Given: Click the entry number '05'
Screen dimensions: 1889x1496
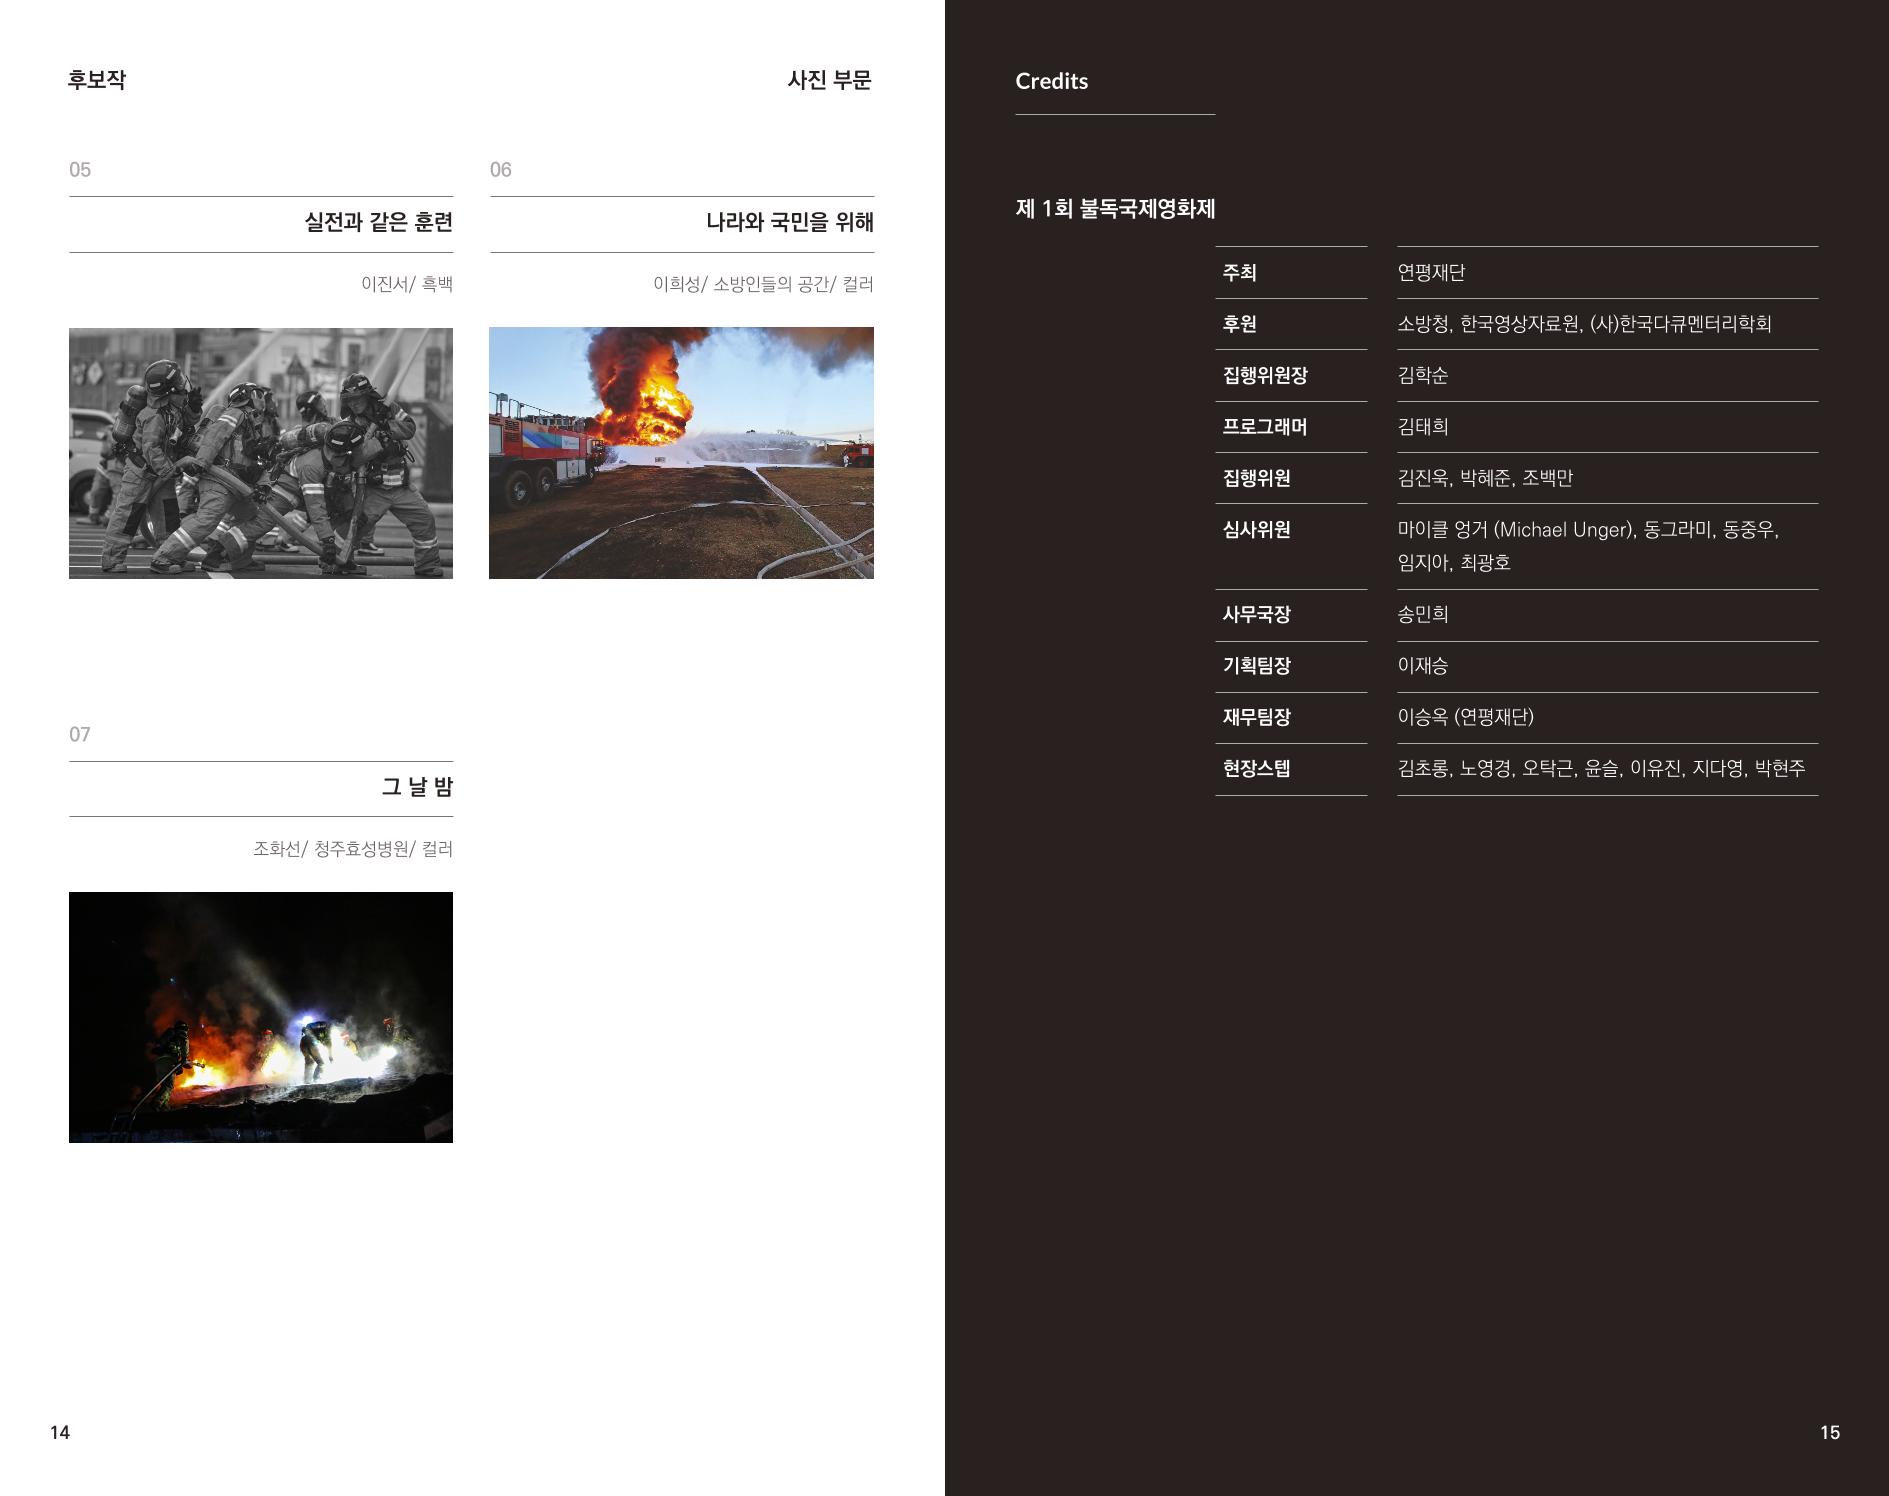Looking at the screenshot, I should tap(80, 170).
